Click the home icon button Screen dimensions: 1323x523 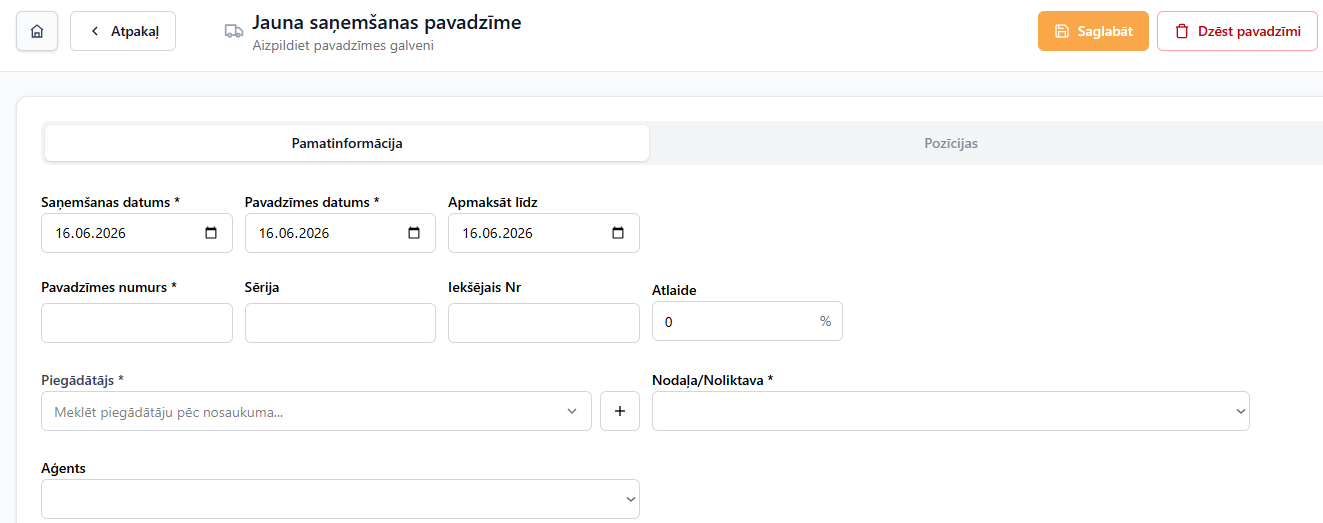pos(37,31)
